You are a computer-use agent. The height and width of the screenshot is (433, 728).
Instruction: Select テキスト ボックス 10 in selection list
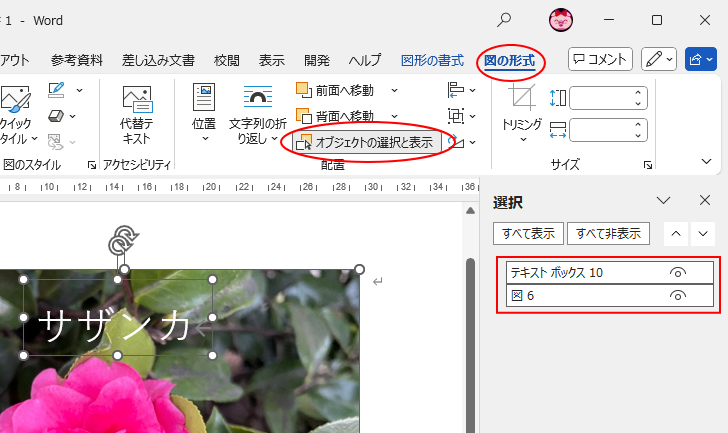[x=610, y=272]
